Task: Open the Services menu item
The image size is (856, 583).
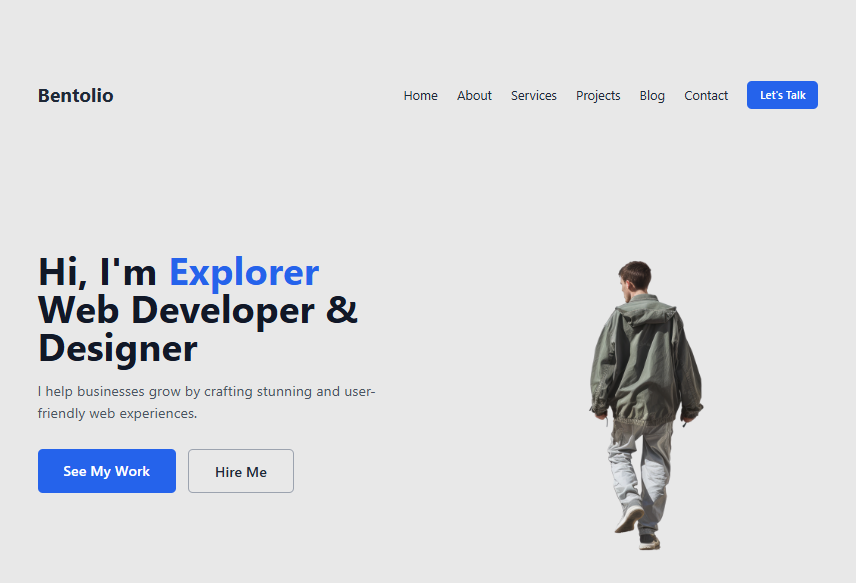Action: tap(533, 96)
